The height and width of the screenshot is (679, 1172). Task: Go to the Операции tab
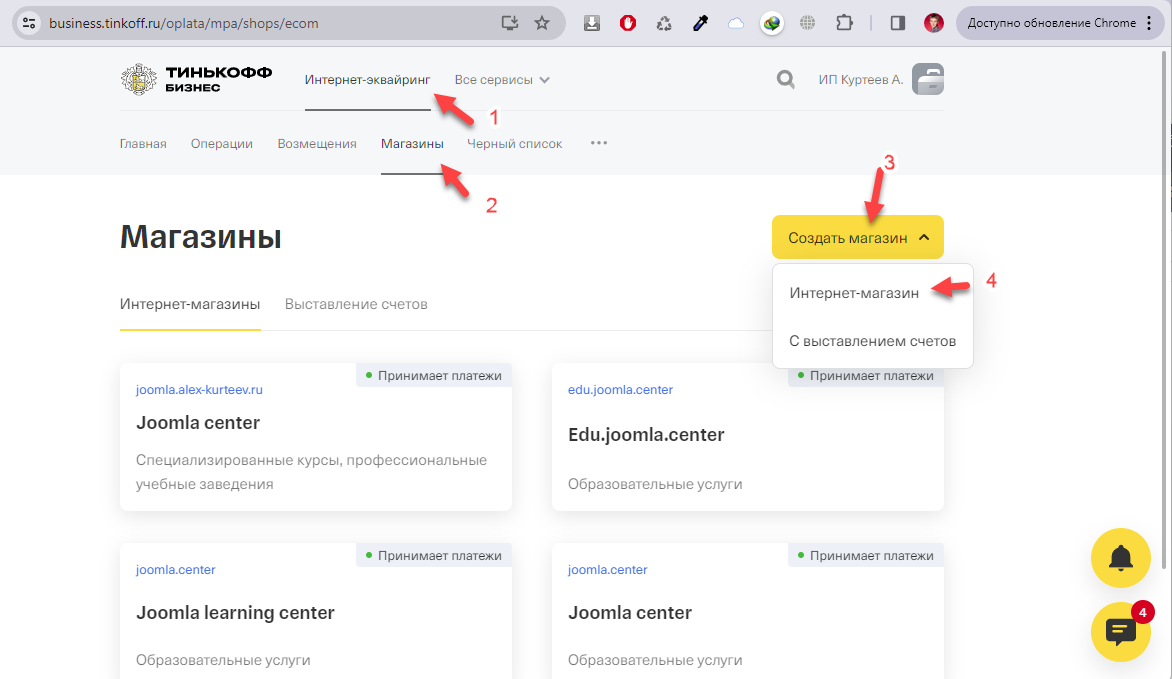pyautogui.click(x=221, y=144)
